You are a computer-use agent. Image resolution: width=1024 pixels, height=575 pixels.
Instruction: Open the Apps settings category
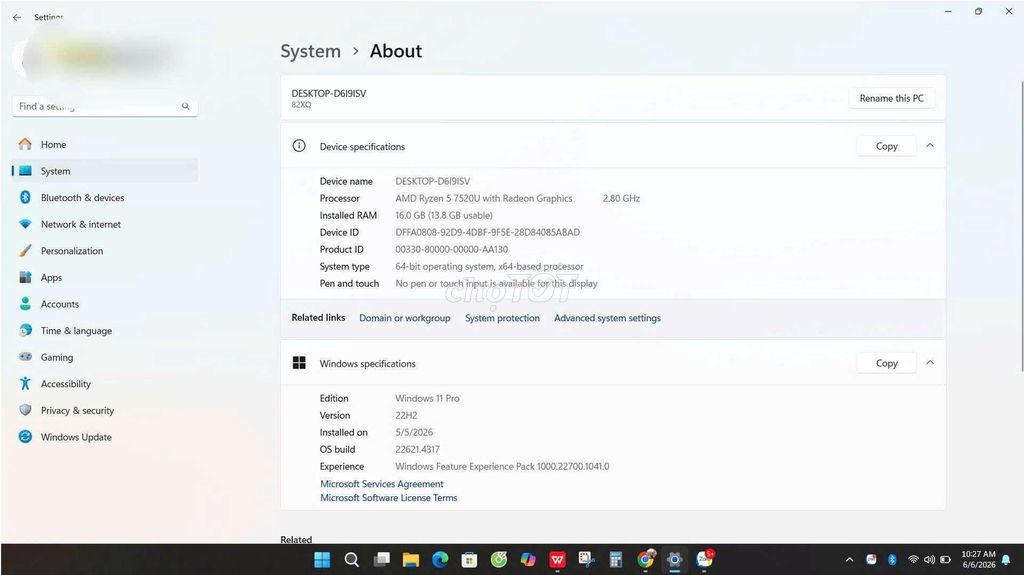tap(104, 278)
